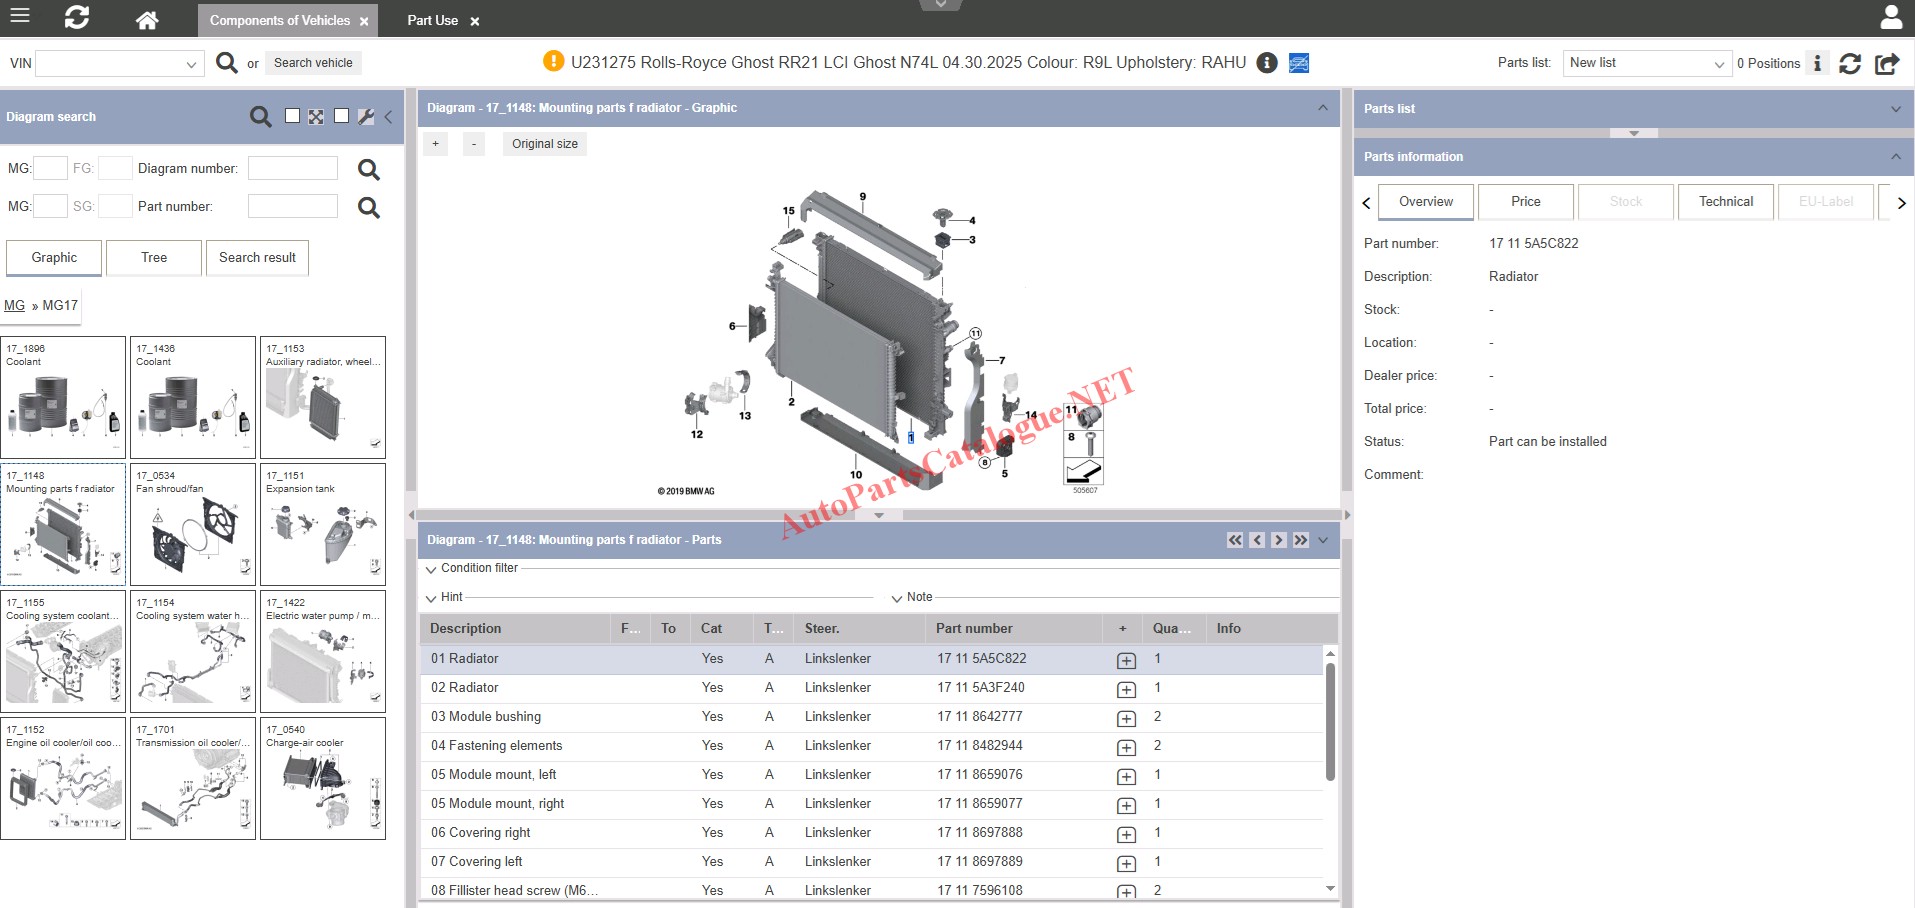This screenshot has width=1915, height=908.
Task: Open the wrench settings in Diagram search
Action: [x=366, y=117]
